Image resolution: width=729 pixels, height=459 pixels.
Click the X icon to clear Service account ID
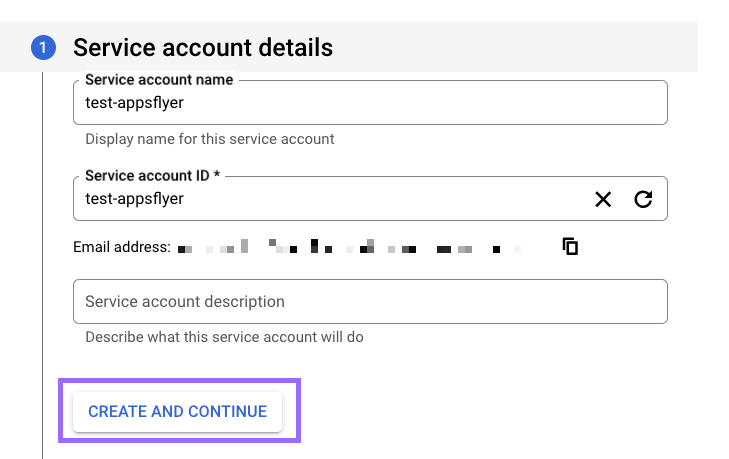pyautogui.click(x=603, y=199)
